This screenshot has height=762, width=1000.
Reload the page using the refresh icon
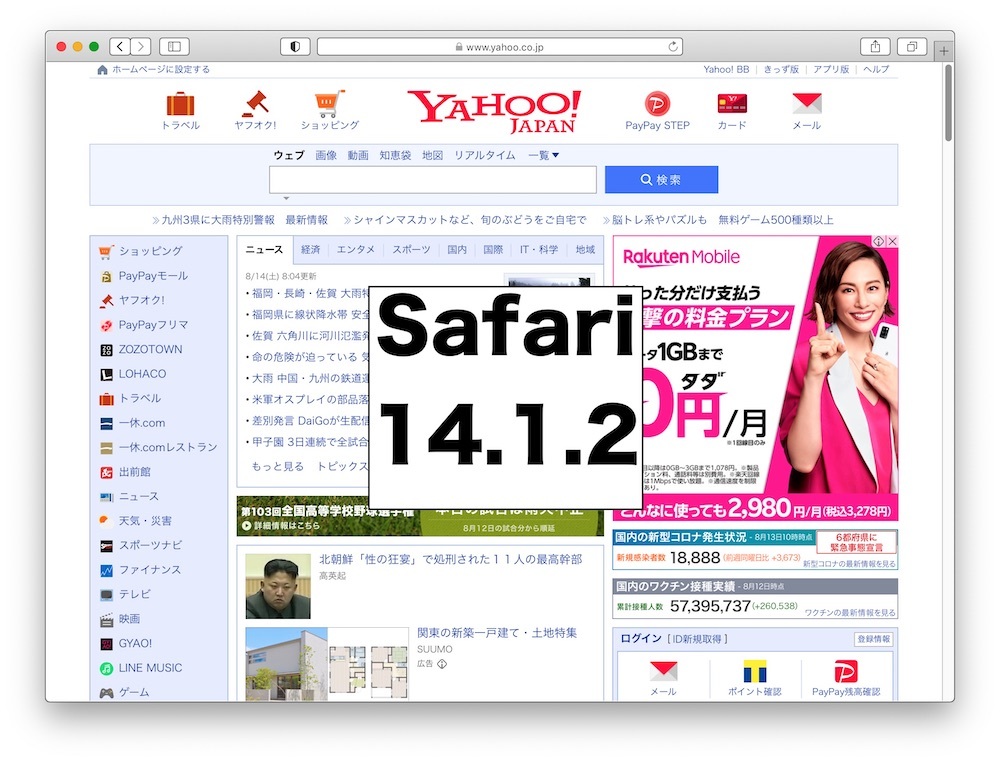coord(673,47)
